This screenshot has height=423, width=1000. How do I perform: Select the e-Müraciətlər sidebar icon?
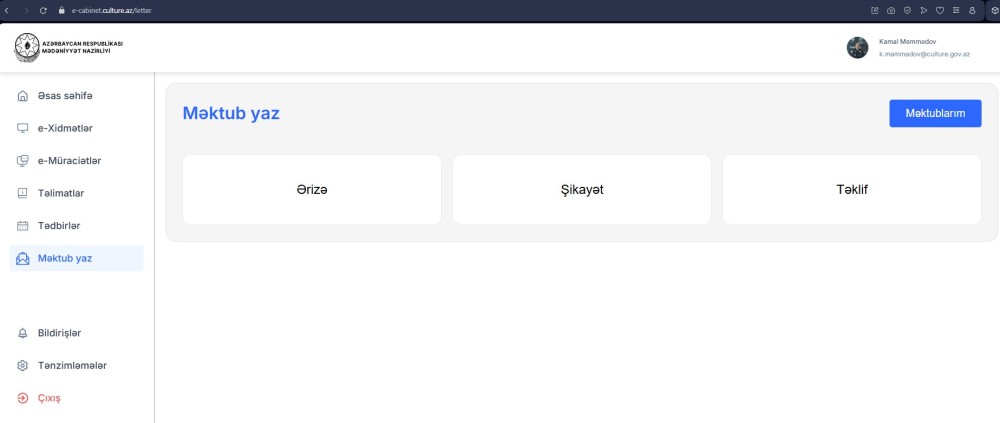pyautogui.click(x=22, y=161)
